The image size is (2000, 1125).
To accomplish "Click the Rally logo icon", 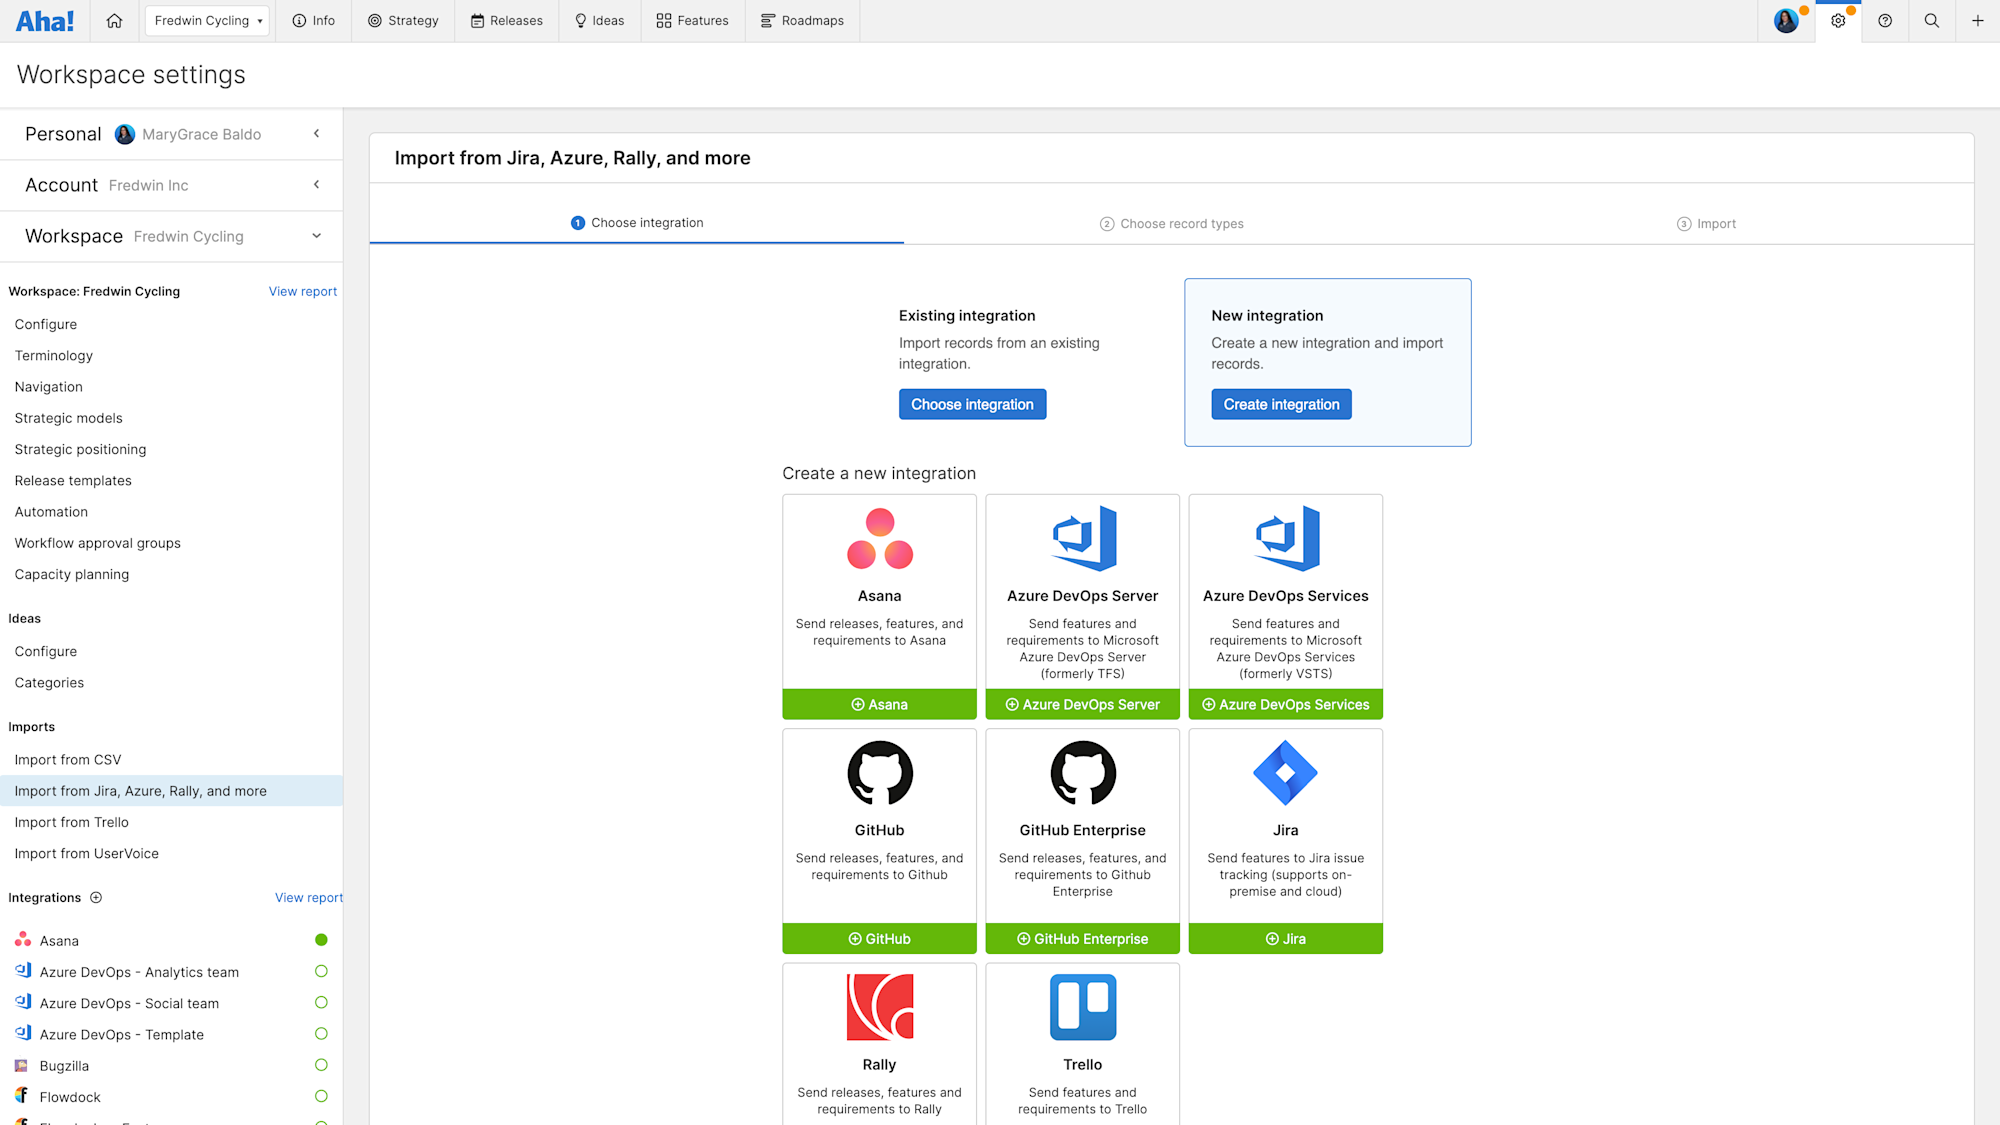I will [879, 1008].
